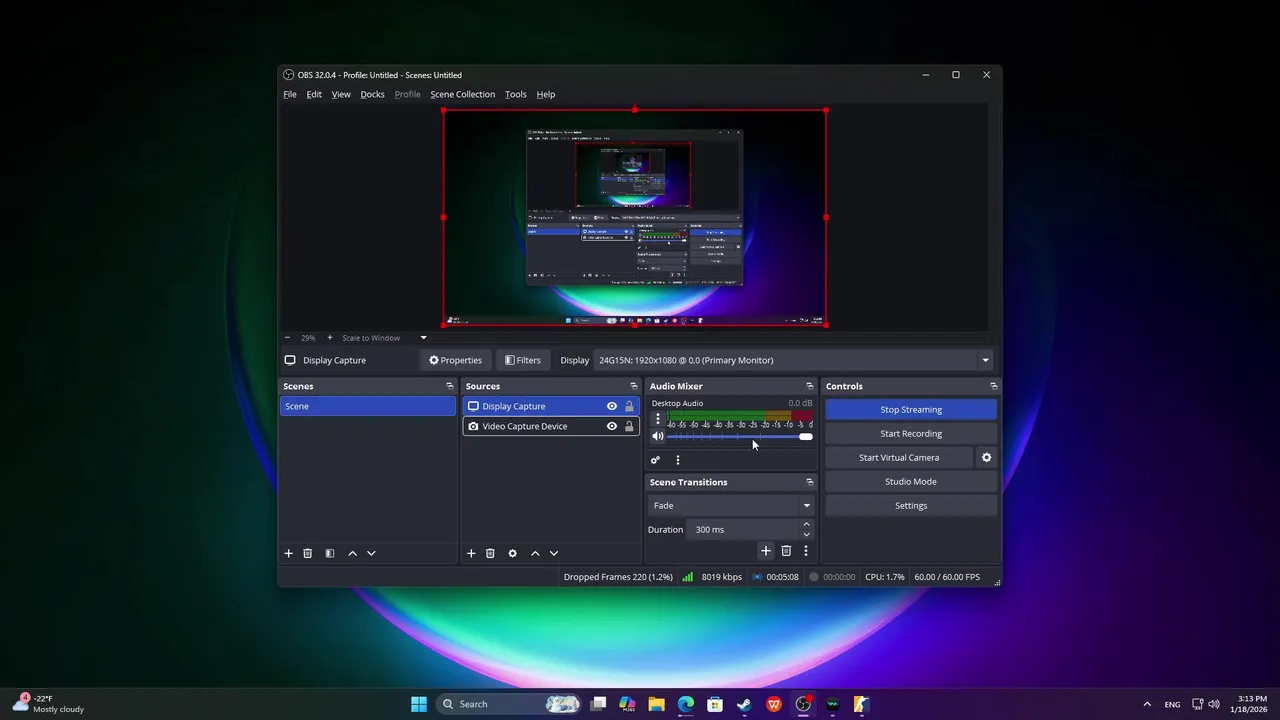Remove configurable transition trash icon
1280x720 pixels.
(x=786, y=551)
